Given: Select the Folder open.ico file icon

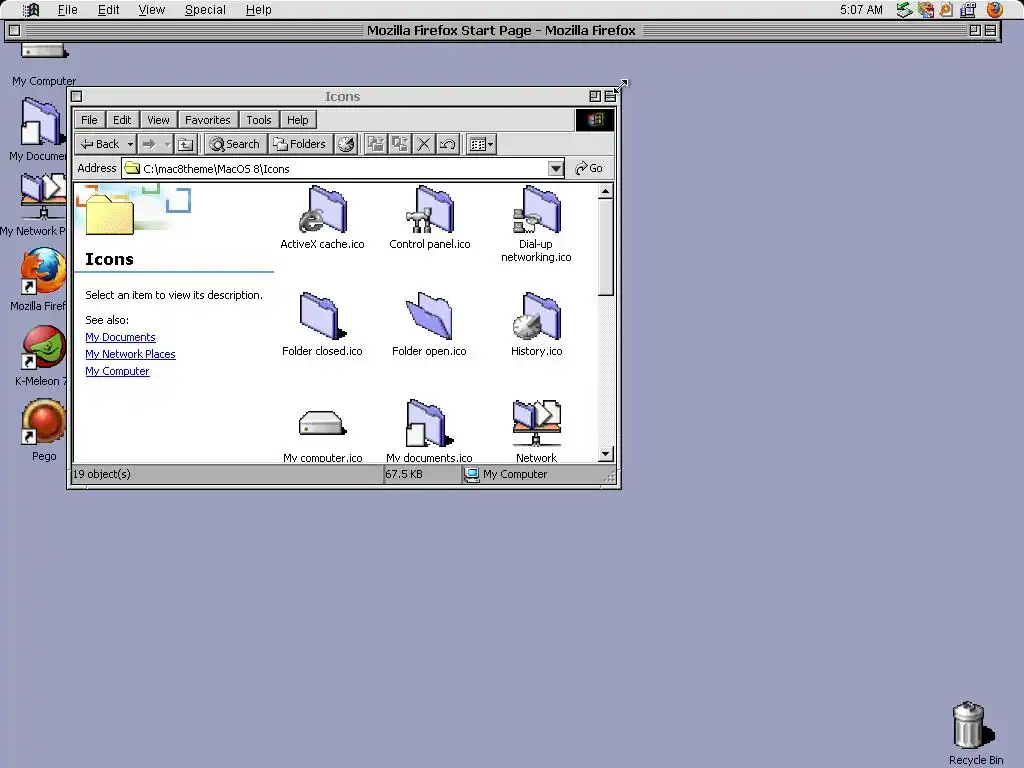Looking at the screenshot, I should pyautogui.click(x=430, y=316).
